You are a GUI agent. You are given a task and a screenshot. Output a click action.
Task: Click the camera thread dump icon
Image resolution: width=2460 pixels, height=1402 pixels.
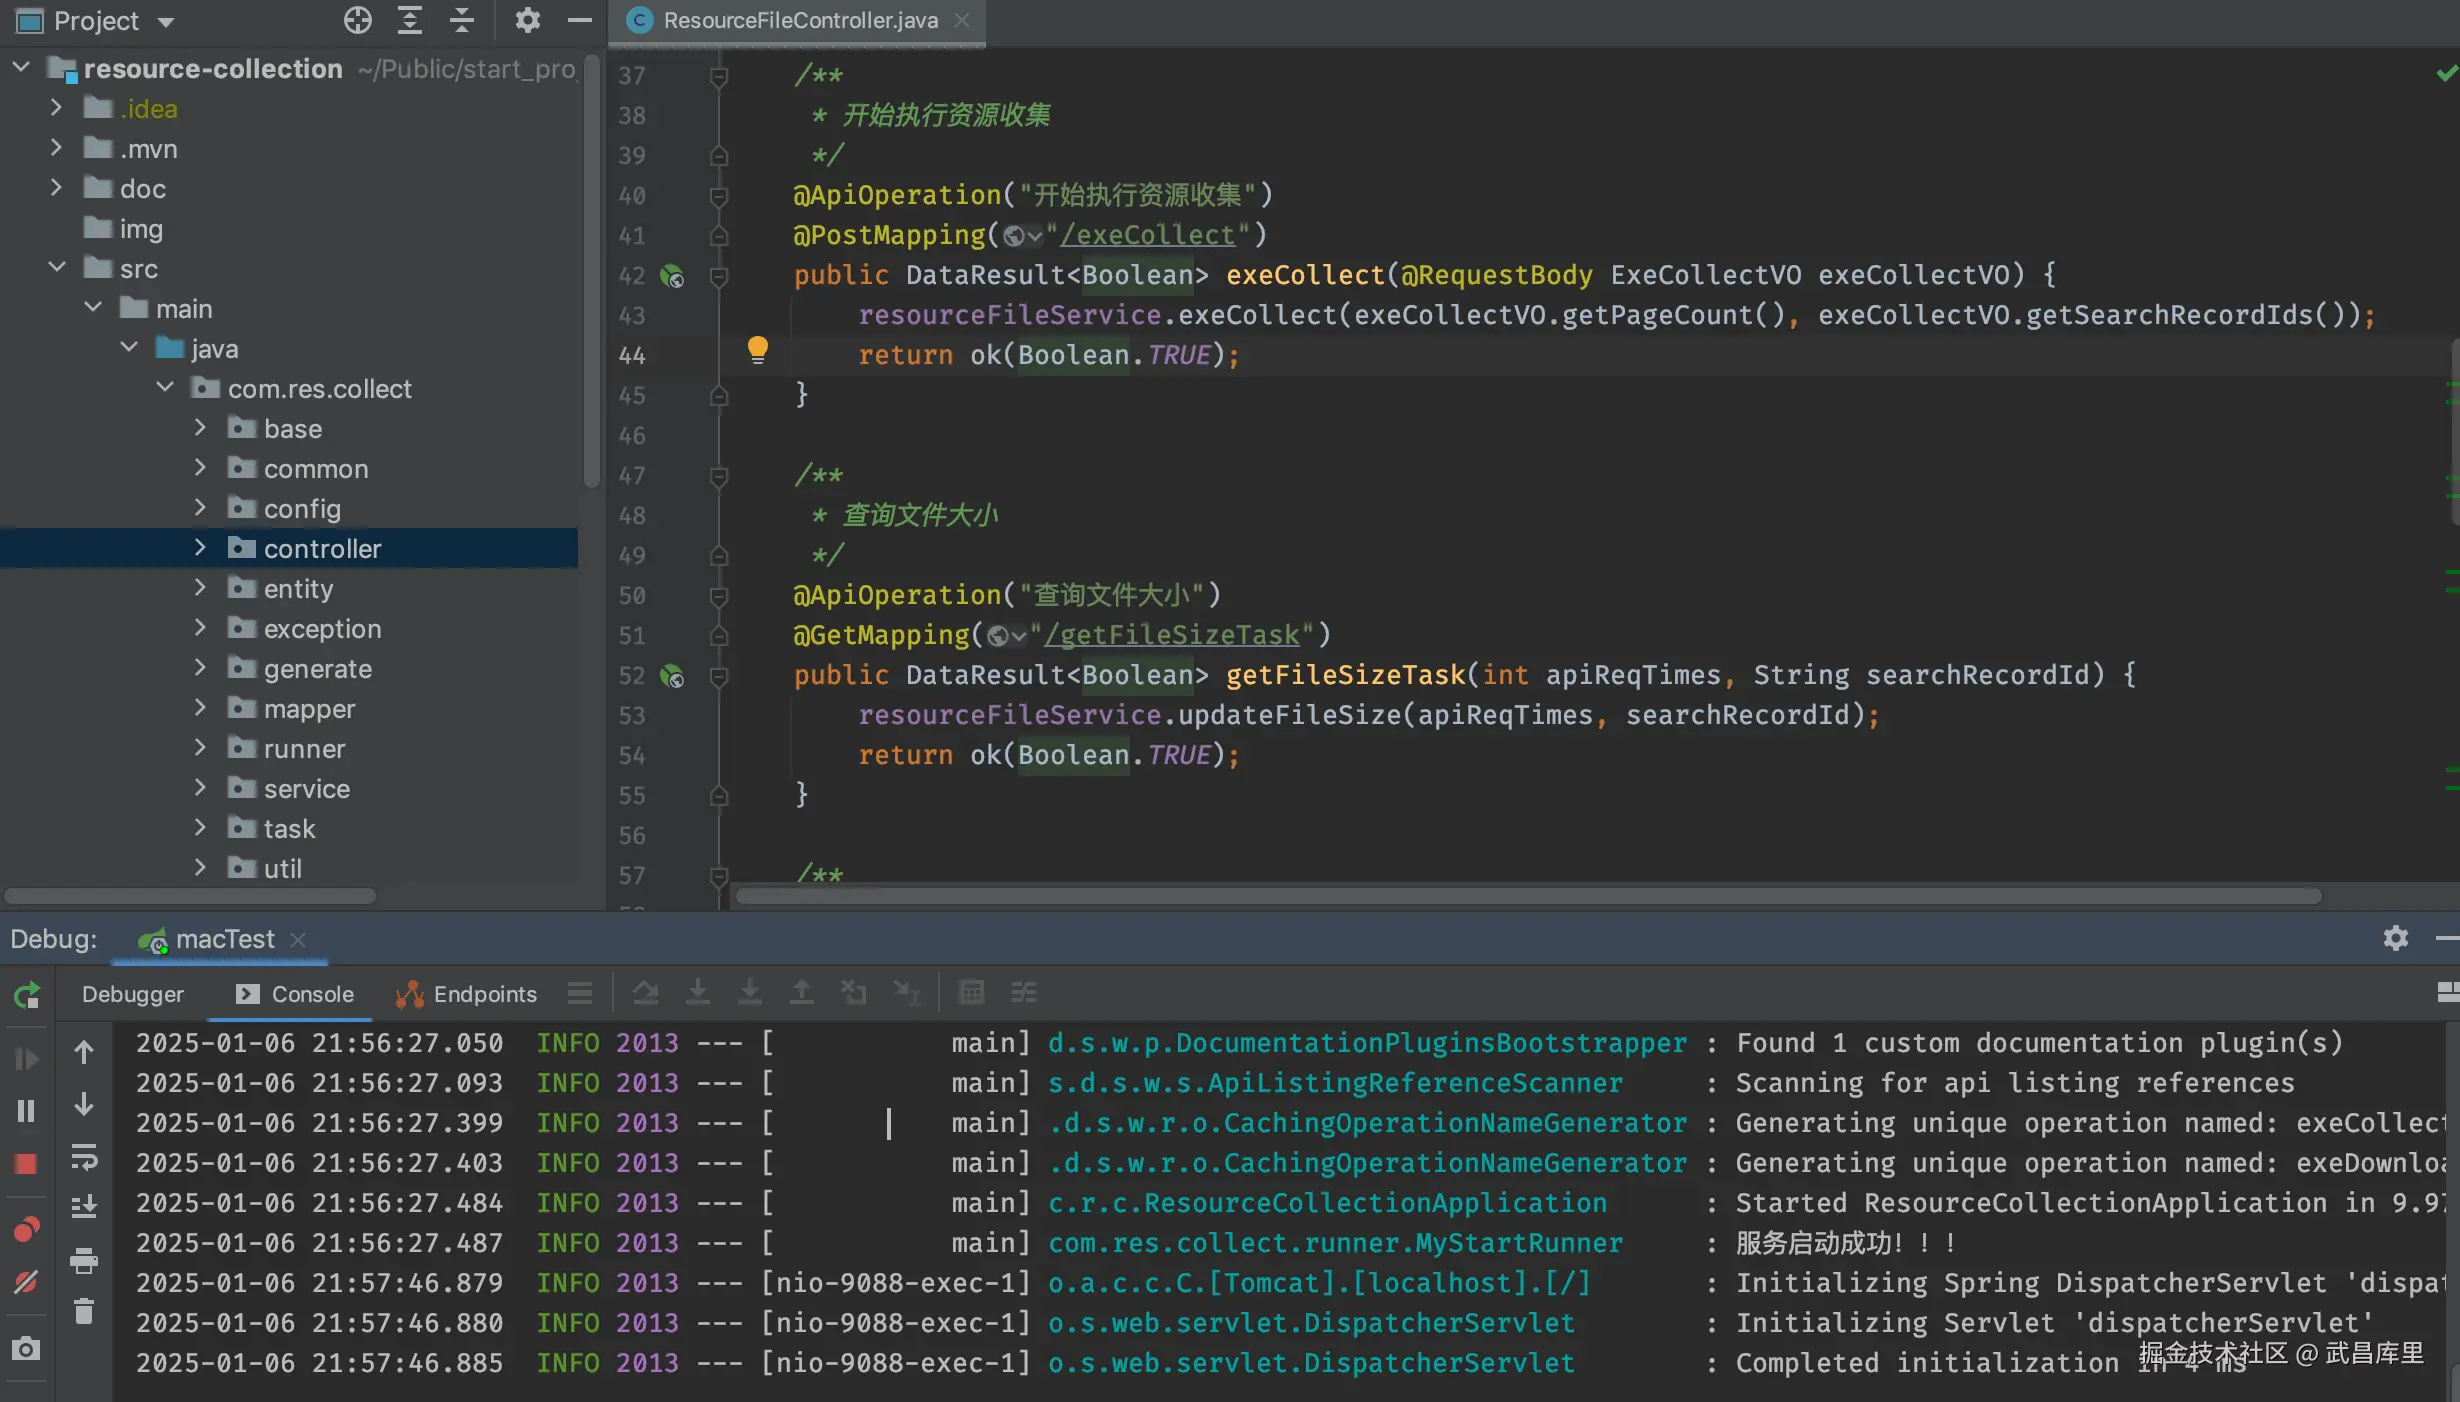26,1349
